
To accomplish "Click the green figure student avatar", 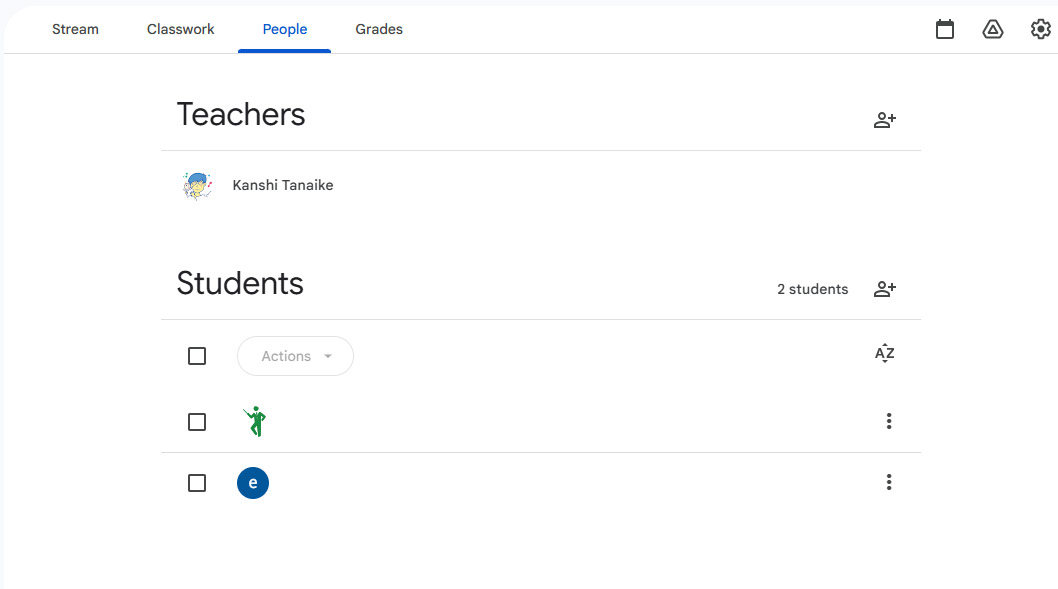I will coord(255,422).
